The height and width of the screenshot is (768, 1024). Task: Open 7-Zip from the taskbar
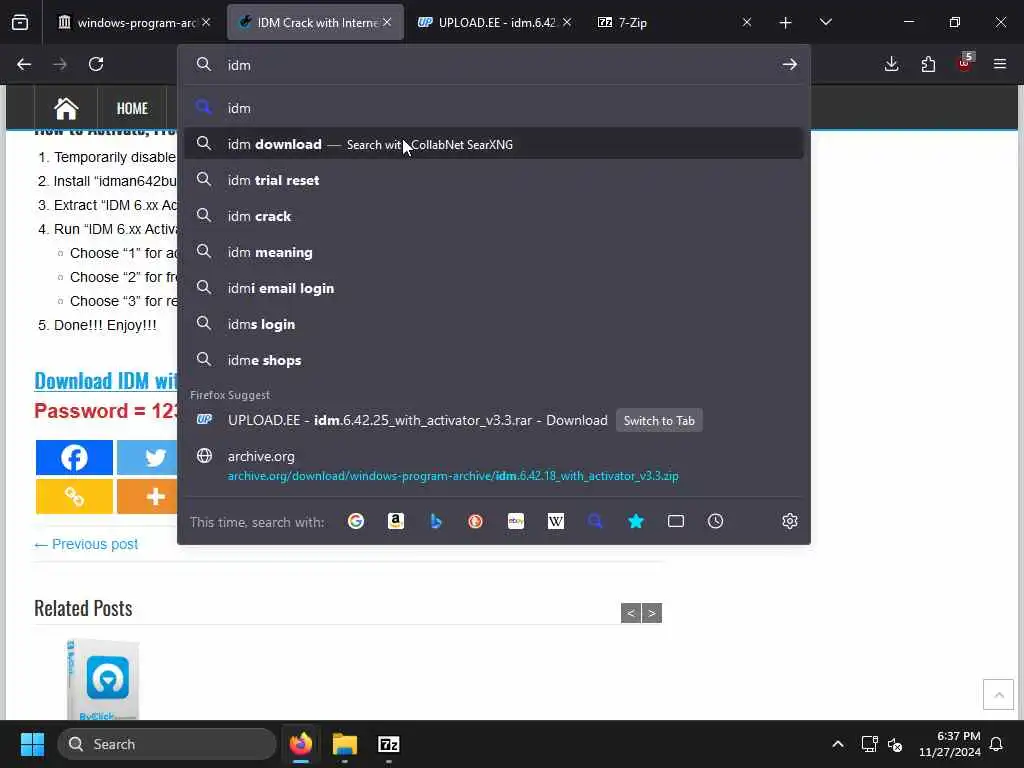coord(389,744)
